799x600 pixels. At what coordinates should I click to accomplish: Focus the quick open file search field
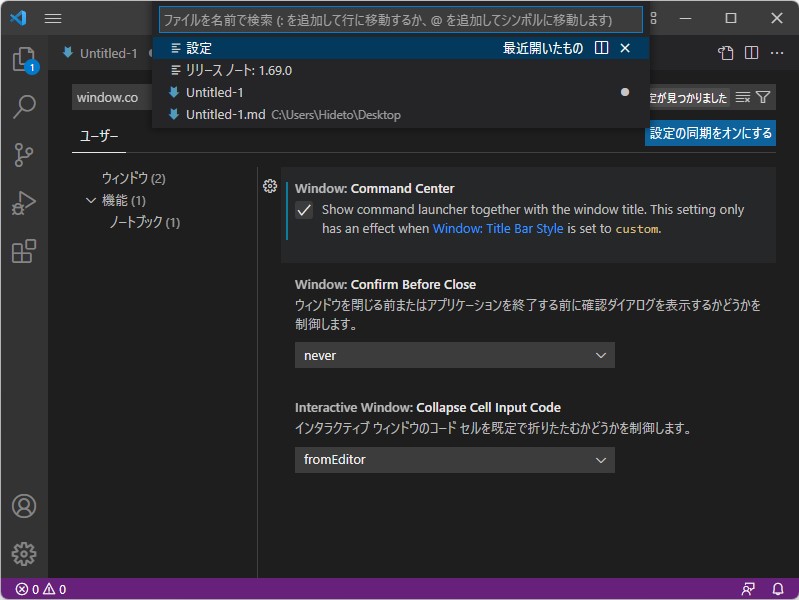click(x=401, y=20)
